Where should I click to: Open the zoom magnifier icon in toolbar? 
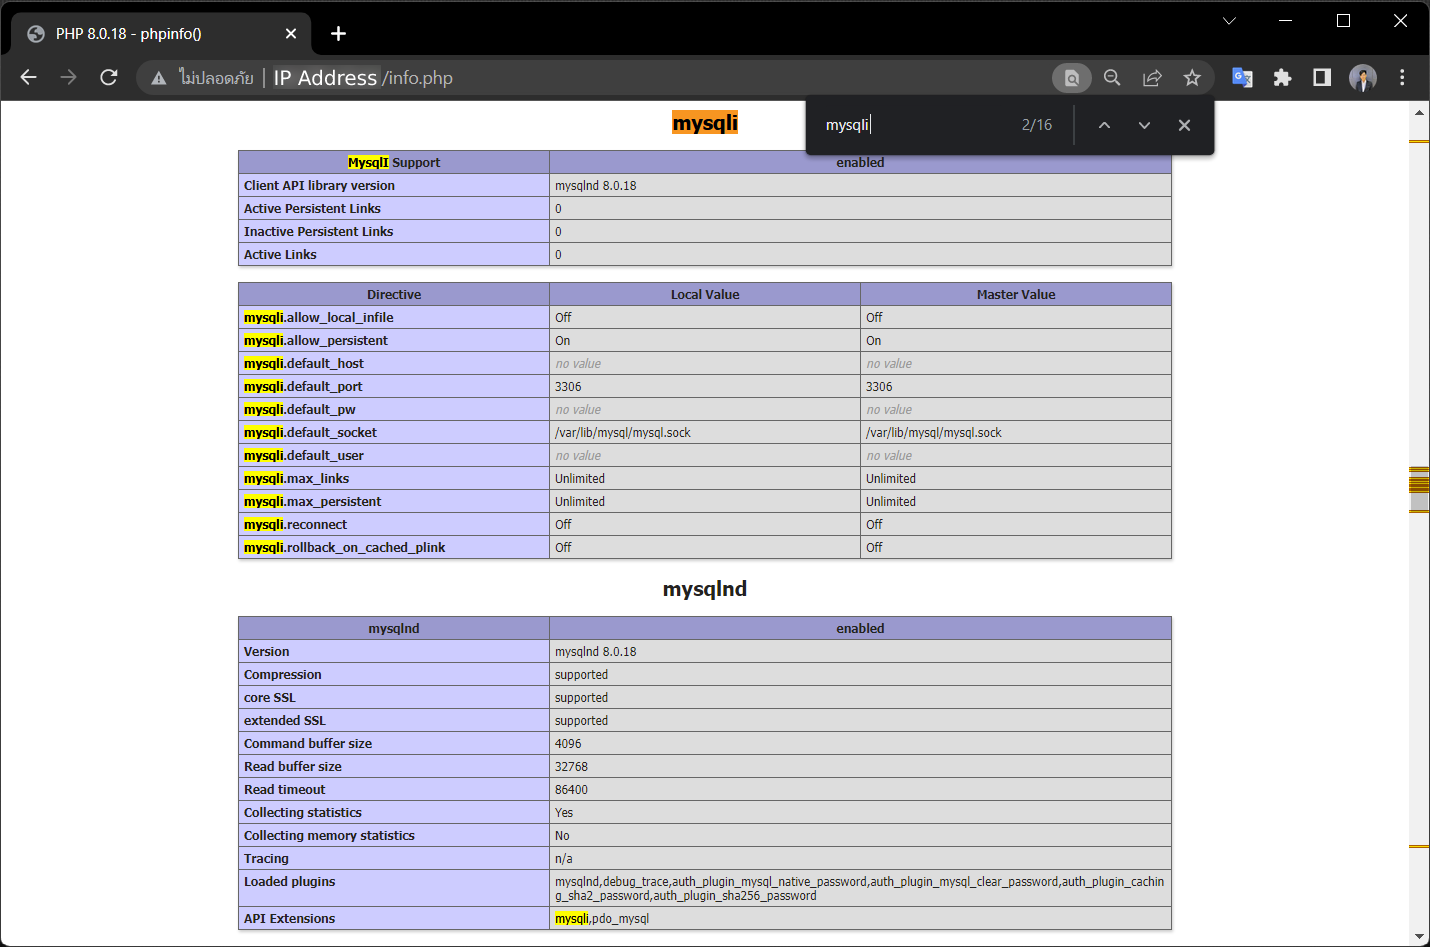pos(1112,77)
